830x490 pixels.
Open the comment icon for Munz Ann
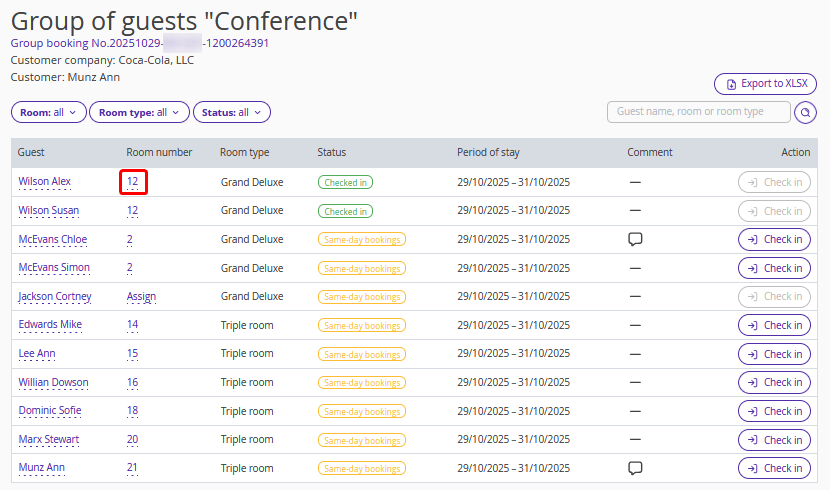click(x=634, y=468)
